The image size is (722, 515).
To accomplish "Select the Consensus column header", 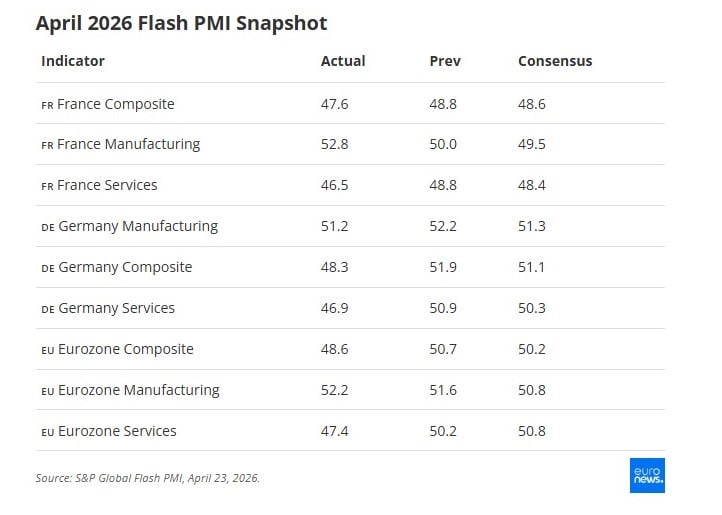I will point(555,61).
